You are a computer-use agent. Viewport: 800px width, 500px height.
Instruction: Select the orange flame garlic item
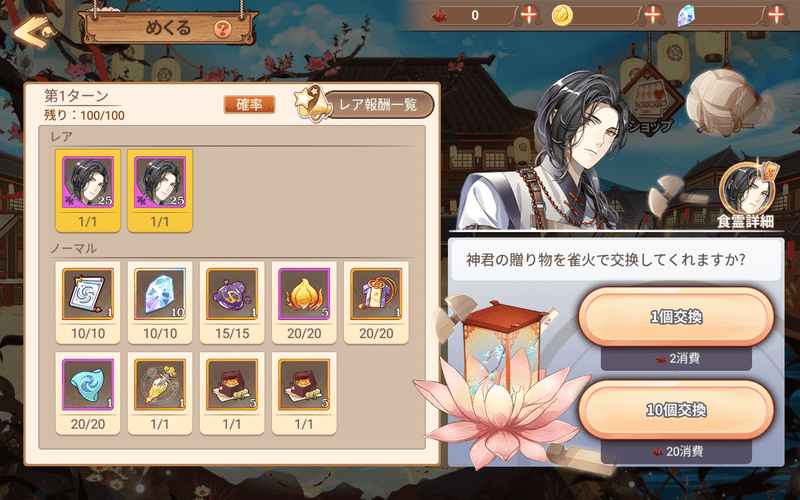[304, 303]
